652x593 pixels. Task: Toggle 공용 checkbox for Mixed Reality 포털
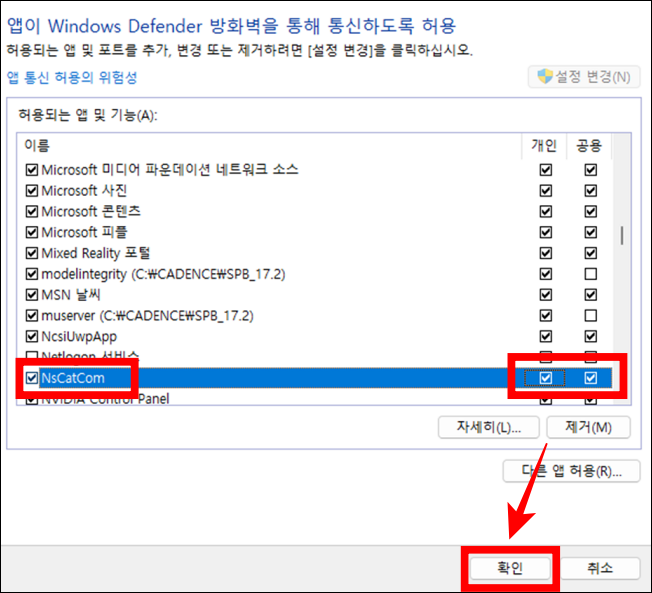pos(591,253)
